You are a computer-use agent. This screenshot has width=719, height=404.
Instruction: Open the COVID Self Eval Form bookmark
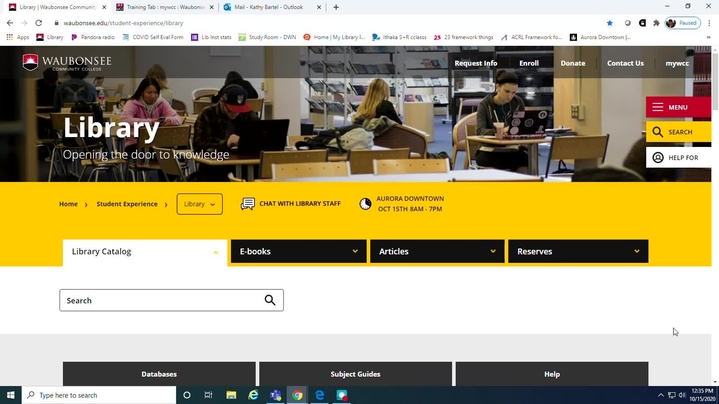[153, 37]
